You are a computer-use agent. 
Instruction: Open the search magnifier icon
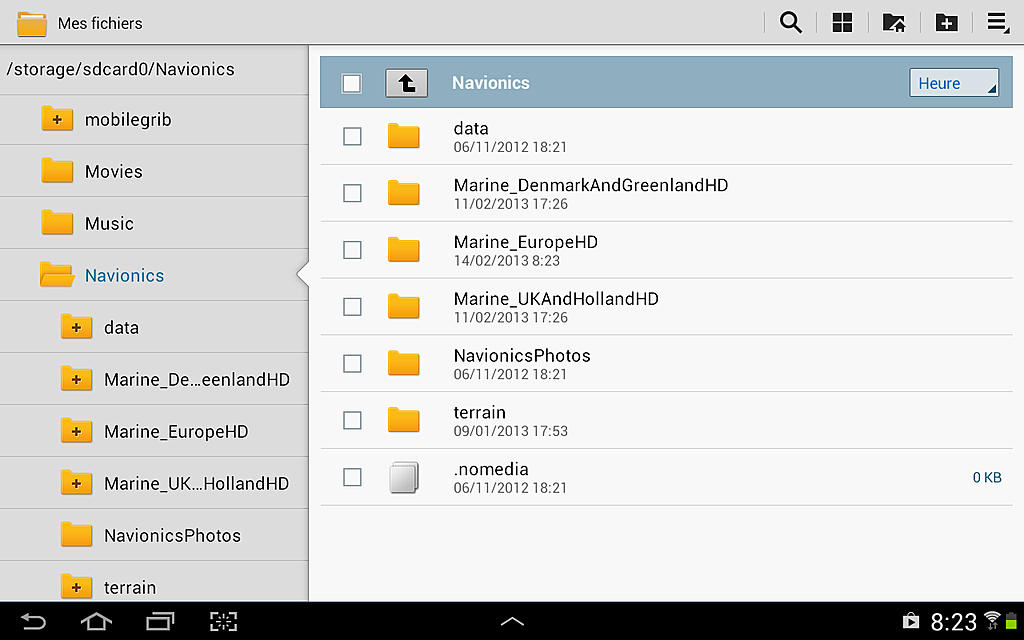click(790, 23)
